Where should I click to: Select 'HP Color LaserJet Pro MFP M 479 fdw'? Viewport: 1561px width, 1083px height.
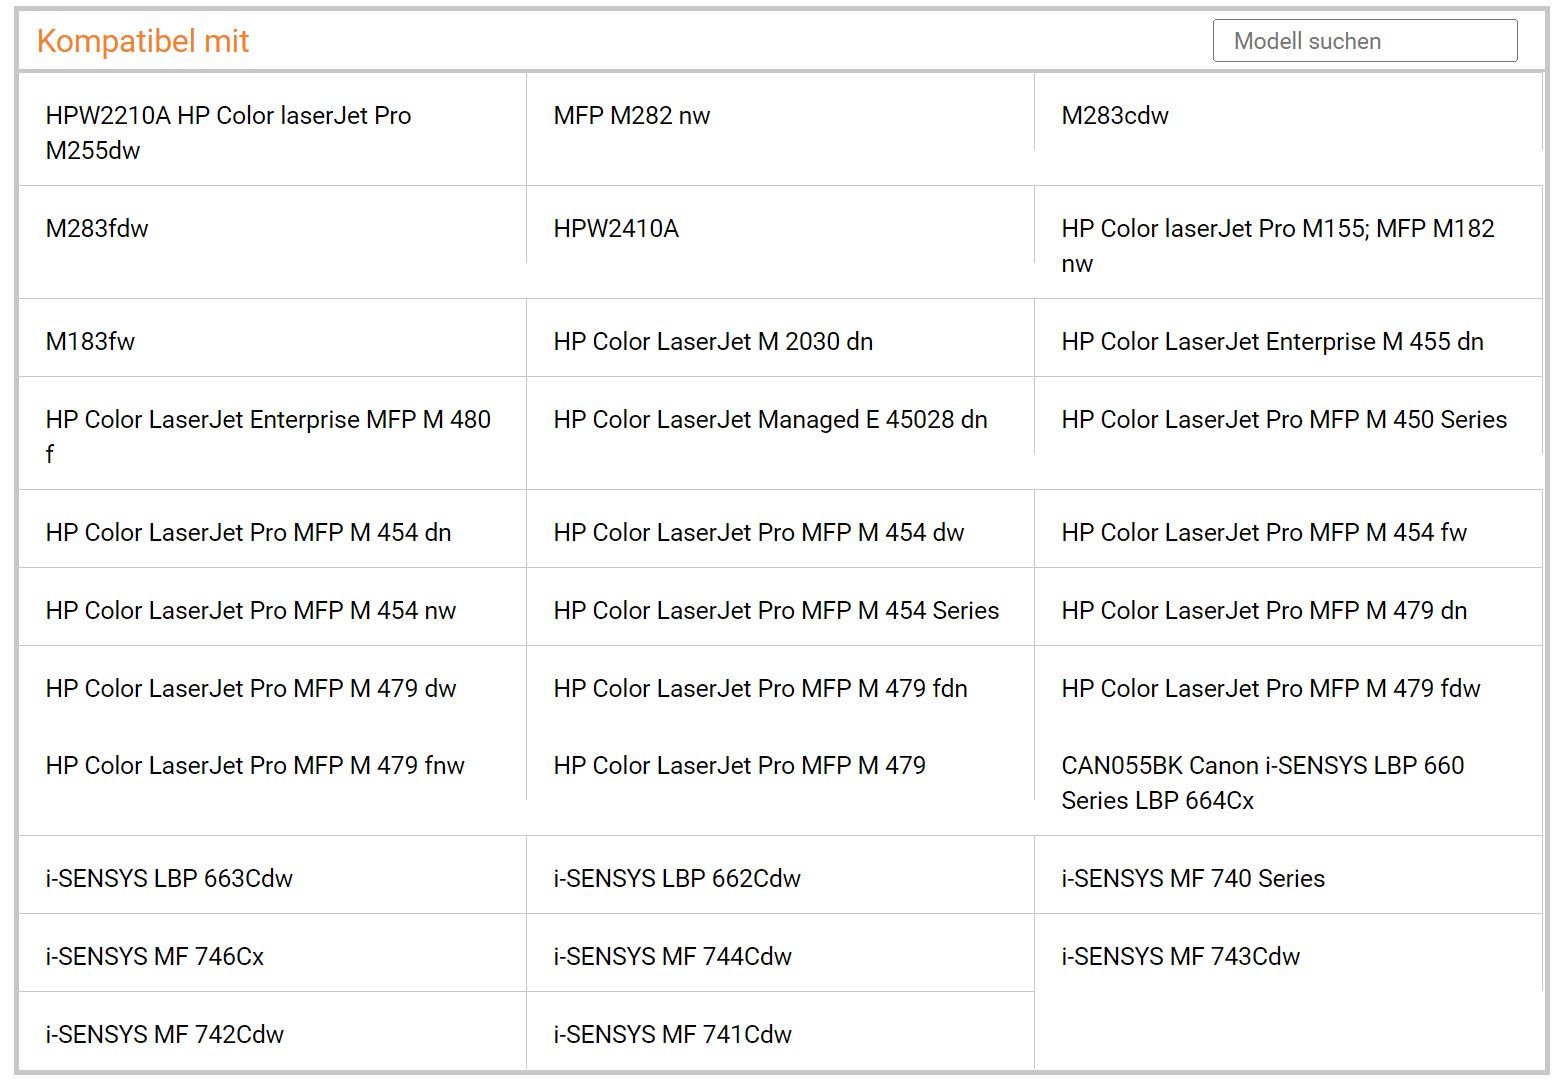point(1270,689)
